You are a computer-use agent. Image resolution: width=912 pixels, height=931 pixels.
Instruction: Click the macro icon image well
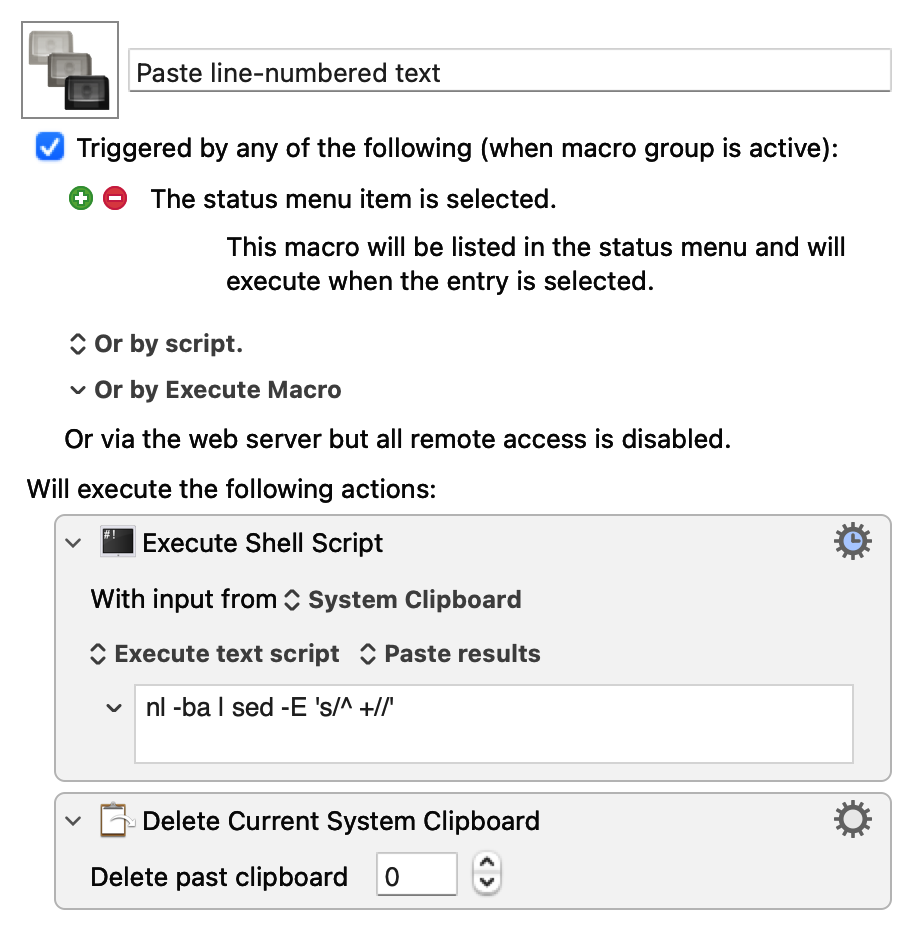[70, 70]
